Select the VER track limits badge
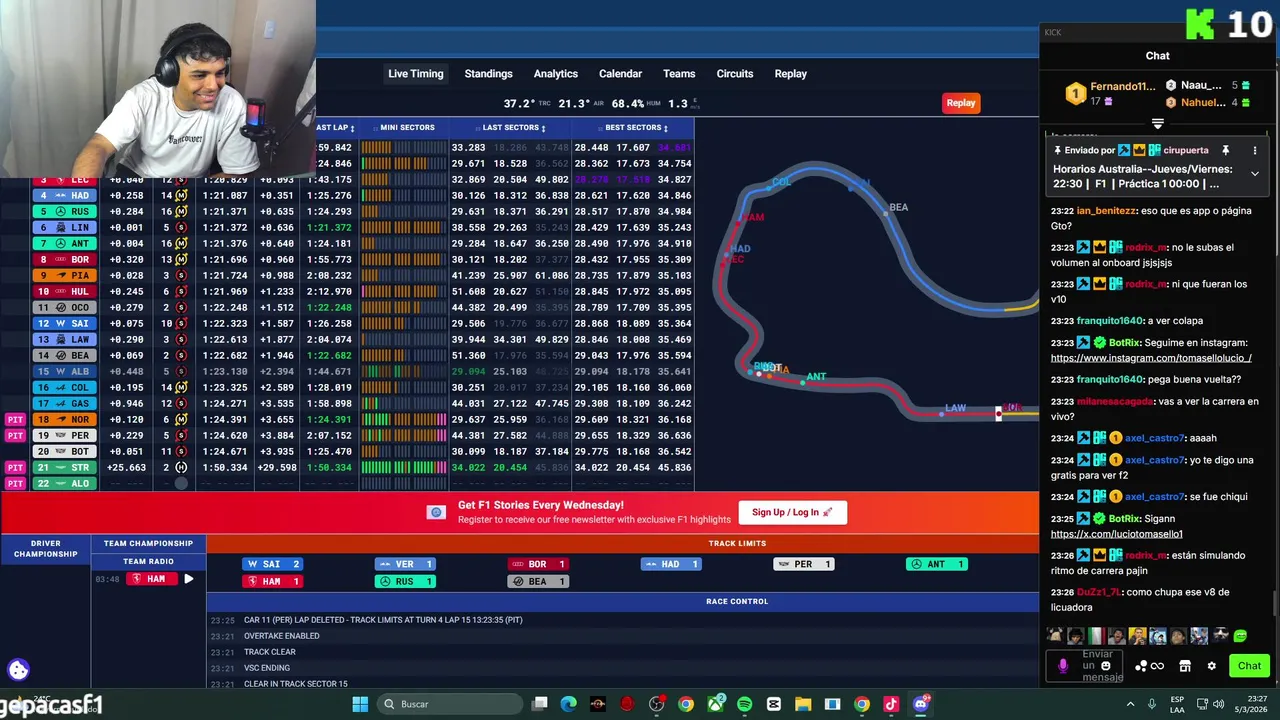Screen dimensions: 1280x720 pos(404,564)
